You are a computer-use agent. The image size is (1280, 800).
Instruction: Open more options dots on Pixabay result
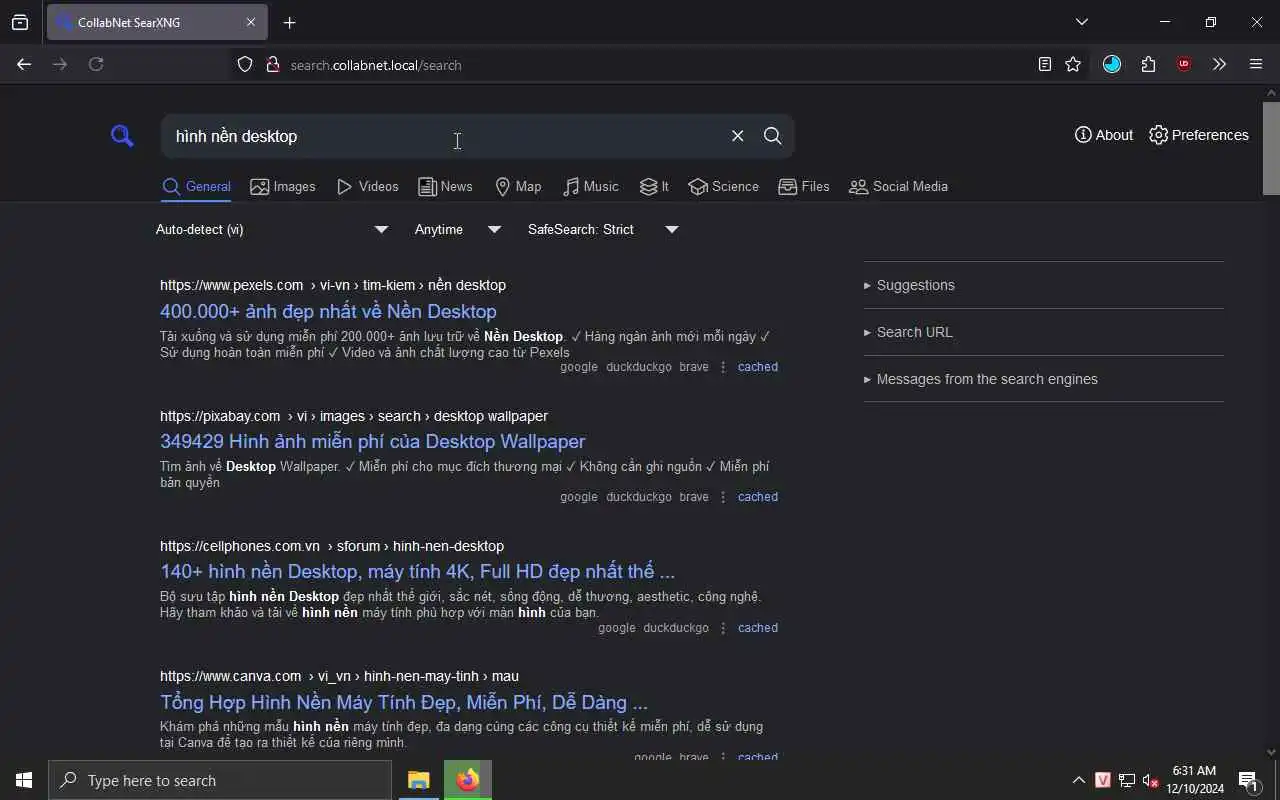tap(723, 497)
